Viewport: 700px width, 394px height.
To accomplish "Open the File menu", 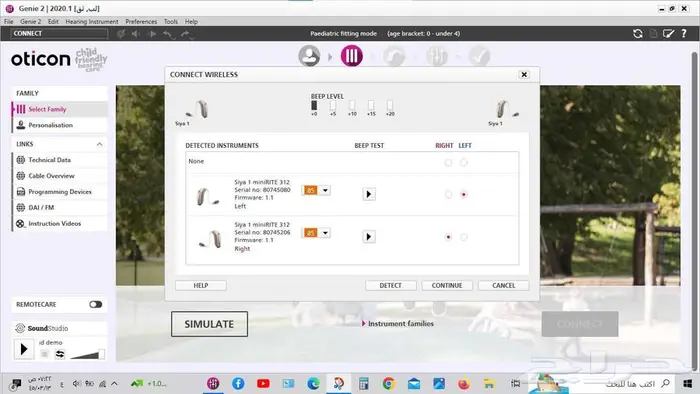I will pyautogui.click(x=8, y=21).
